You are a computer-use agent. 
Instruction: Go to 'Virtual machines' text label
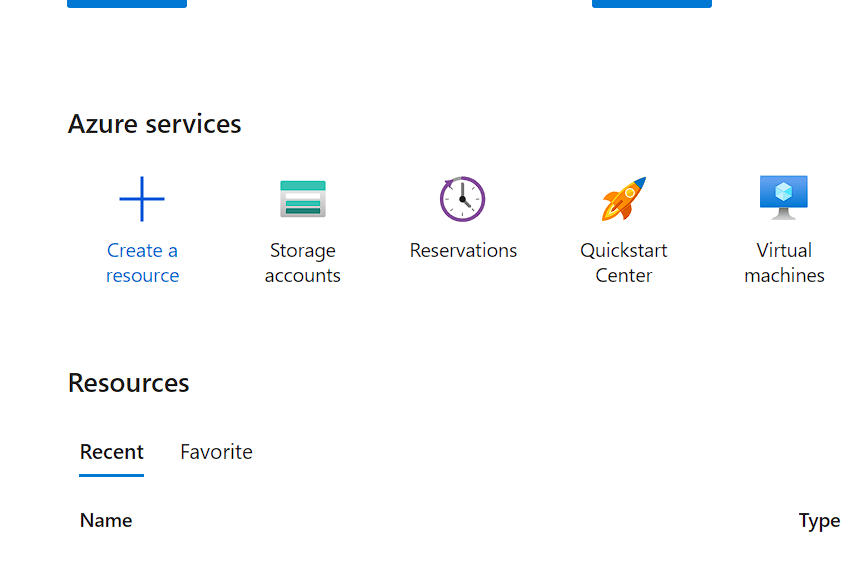[x=784, y=263]
